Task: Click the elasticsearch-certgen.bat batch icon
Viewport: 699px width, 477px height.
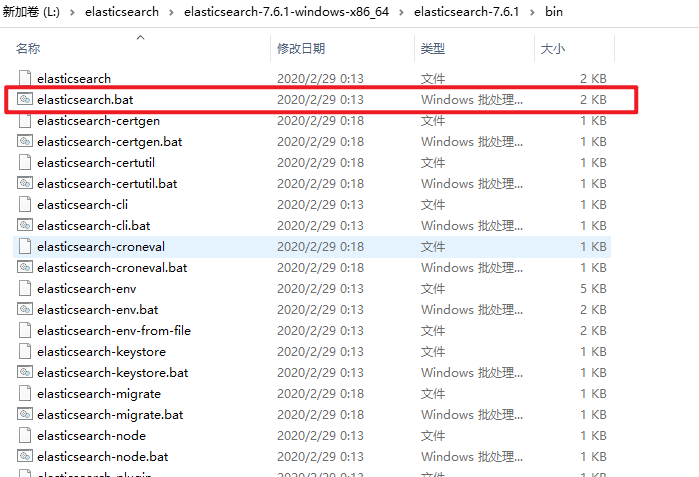Action: click(25, 141)
